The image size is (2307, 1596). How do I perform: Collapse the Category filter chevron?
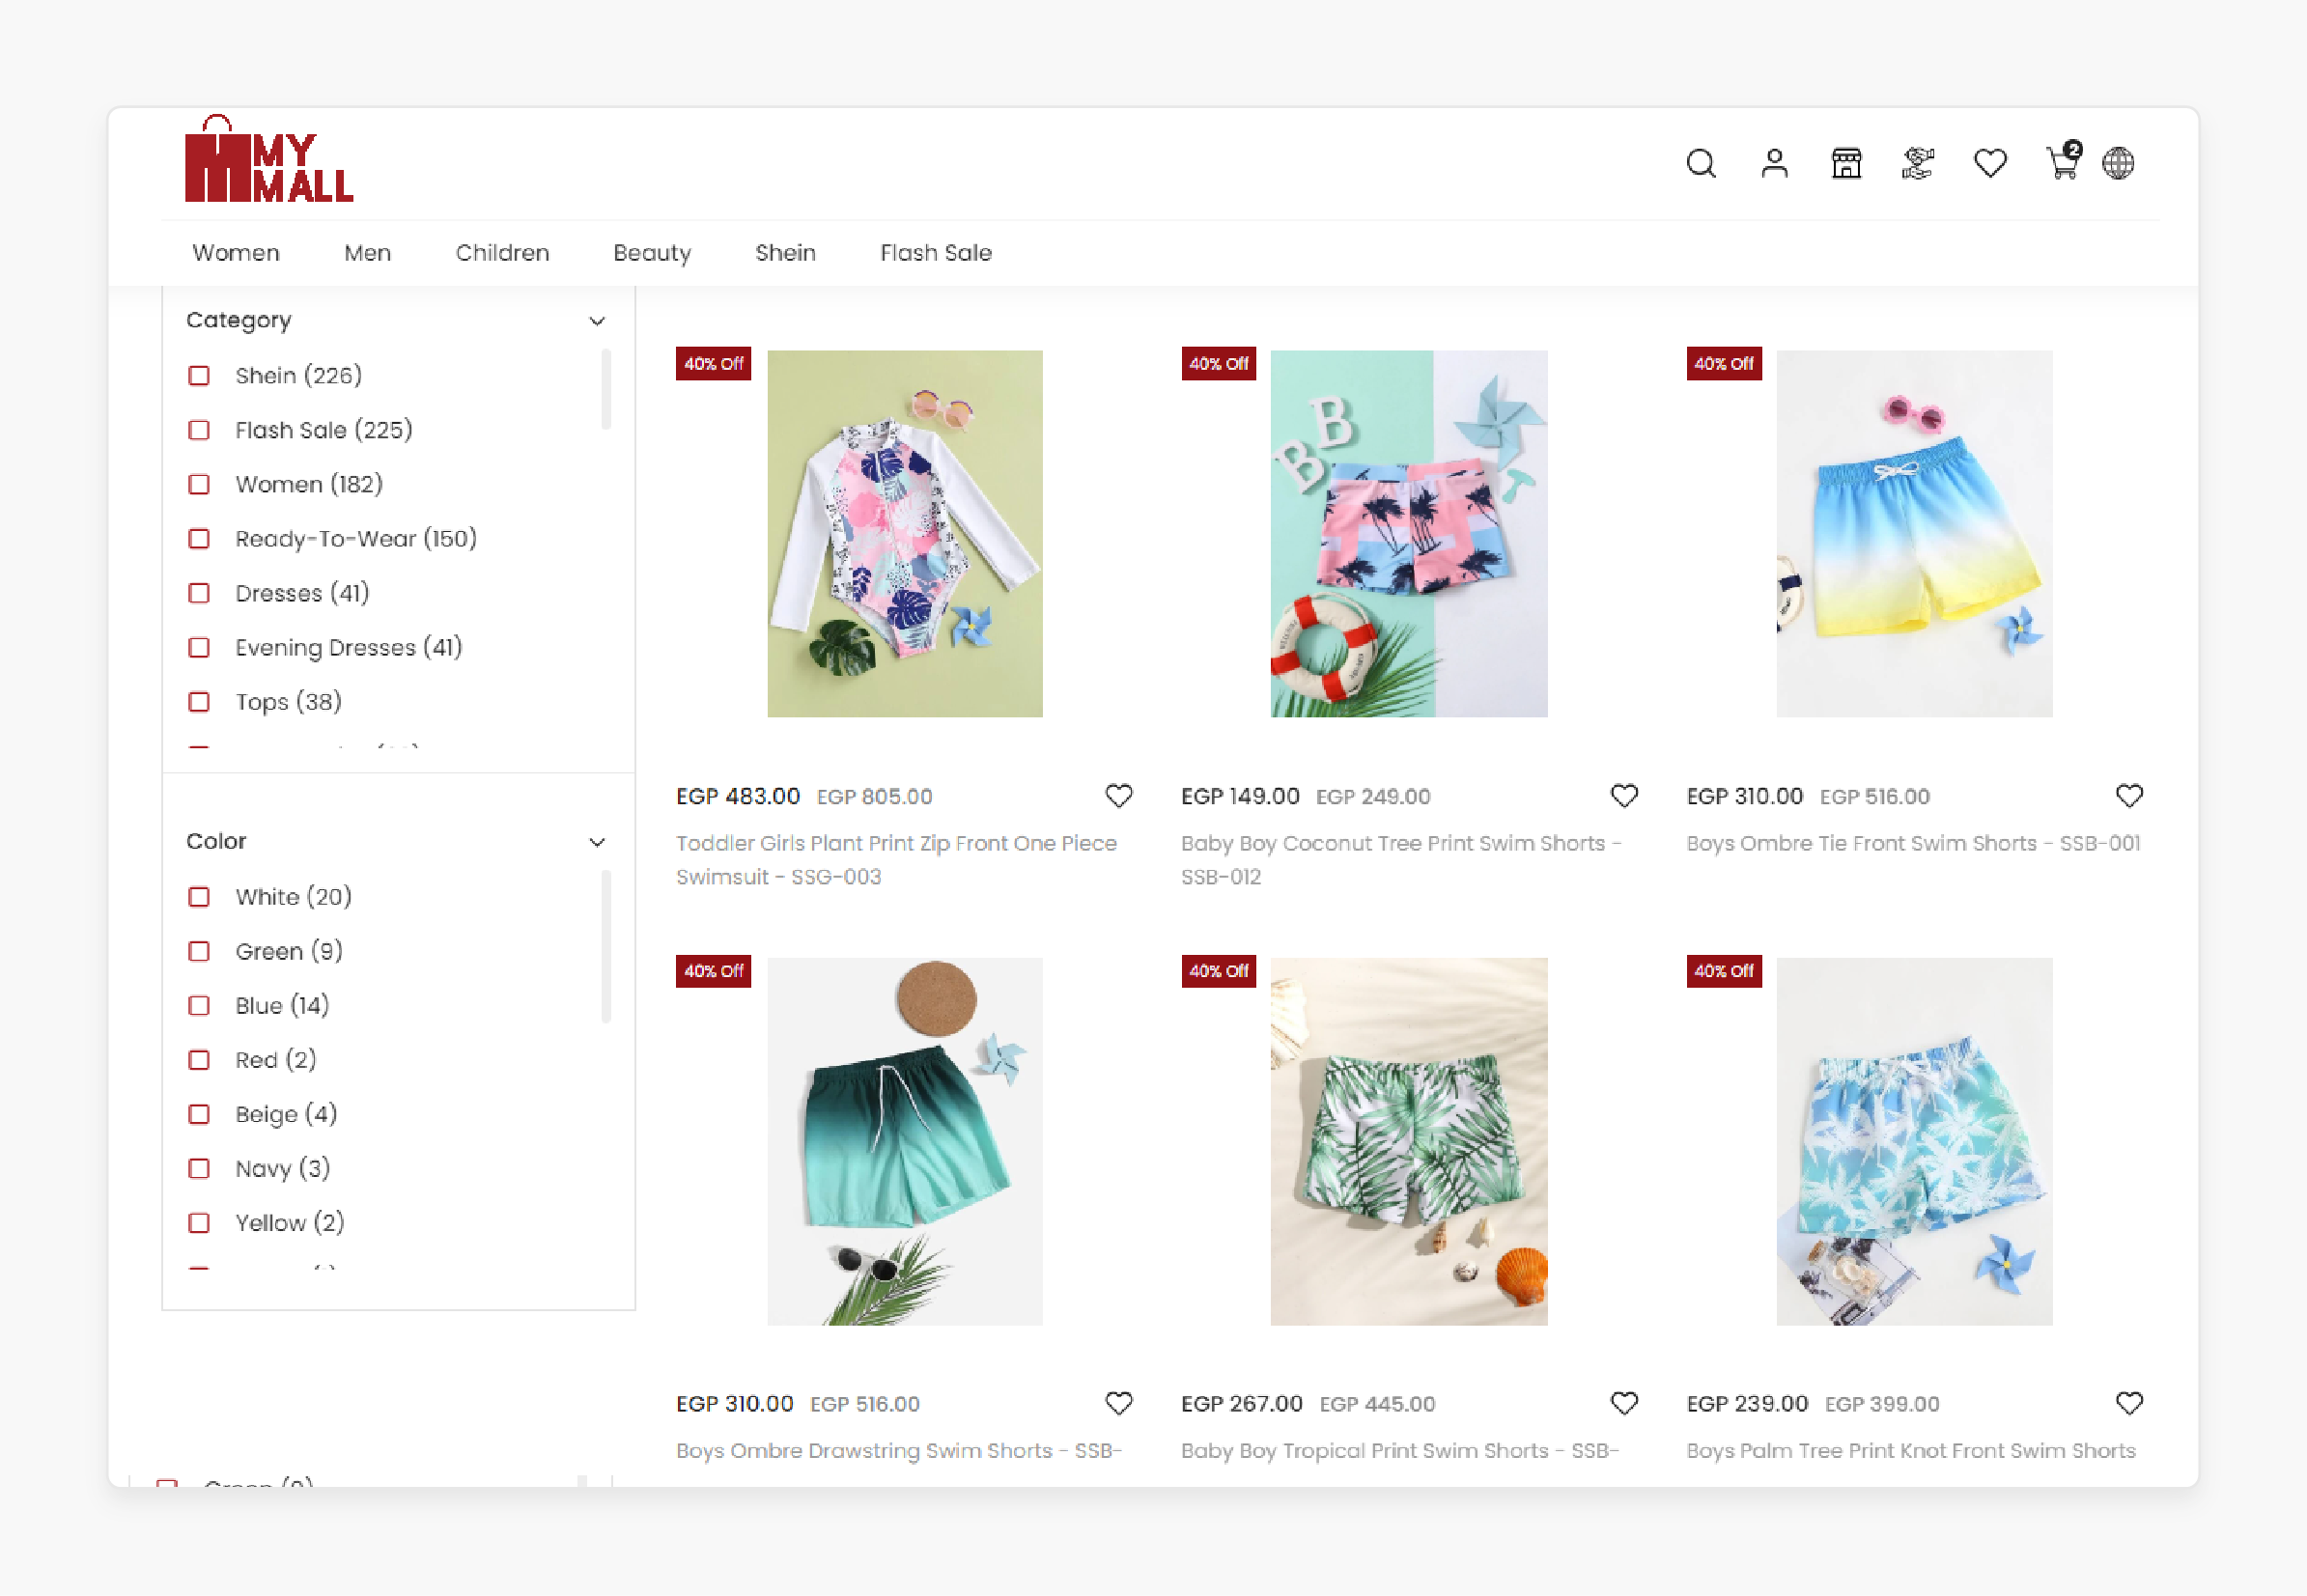(x=597, y=321)
